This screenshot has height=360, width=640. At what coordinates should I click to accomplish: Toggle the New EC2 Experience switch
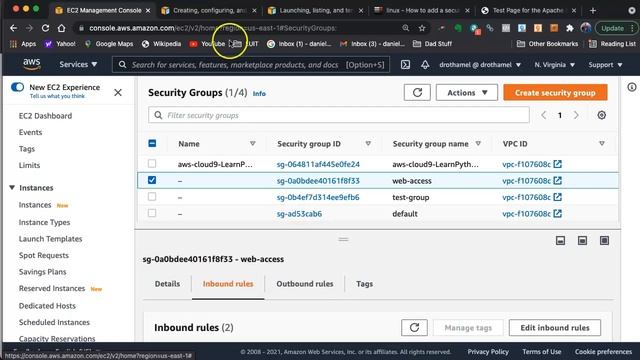(18, 87)
